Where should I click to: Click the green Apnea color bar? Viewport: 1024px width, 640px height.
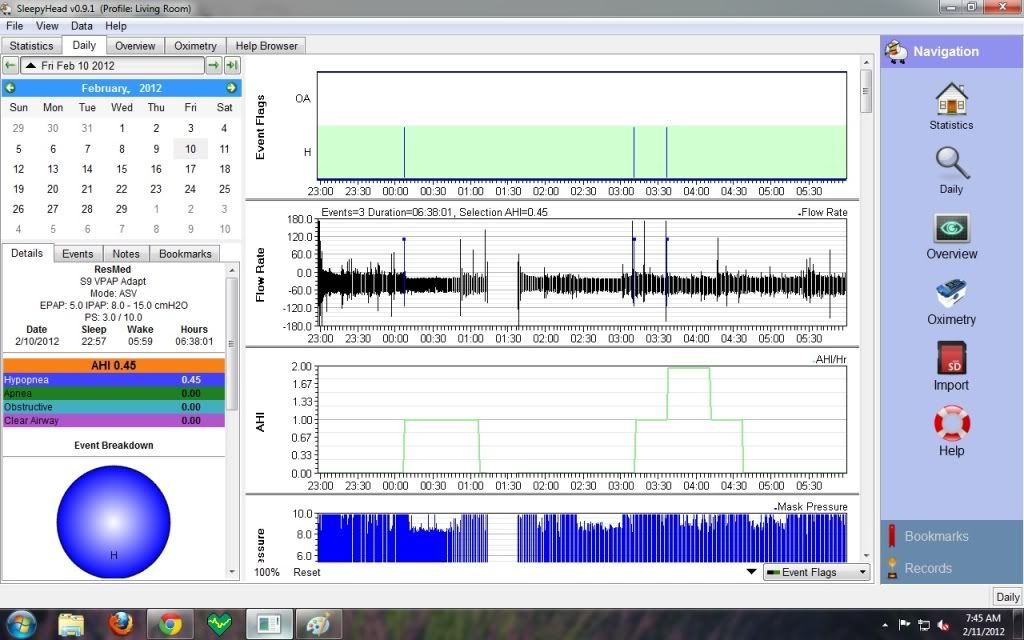[x=114, y=393]
